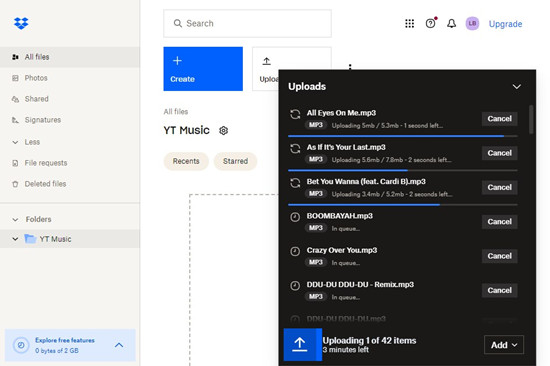This screenshot has height=366, width=550.
Task: Click the YT Music folder icon in sidebar
Action: 31,239
